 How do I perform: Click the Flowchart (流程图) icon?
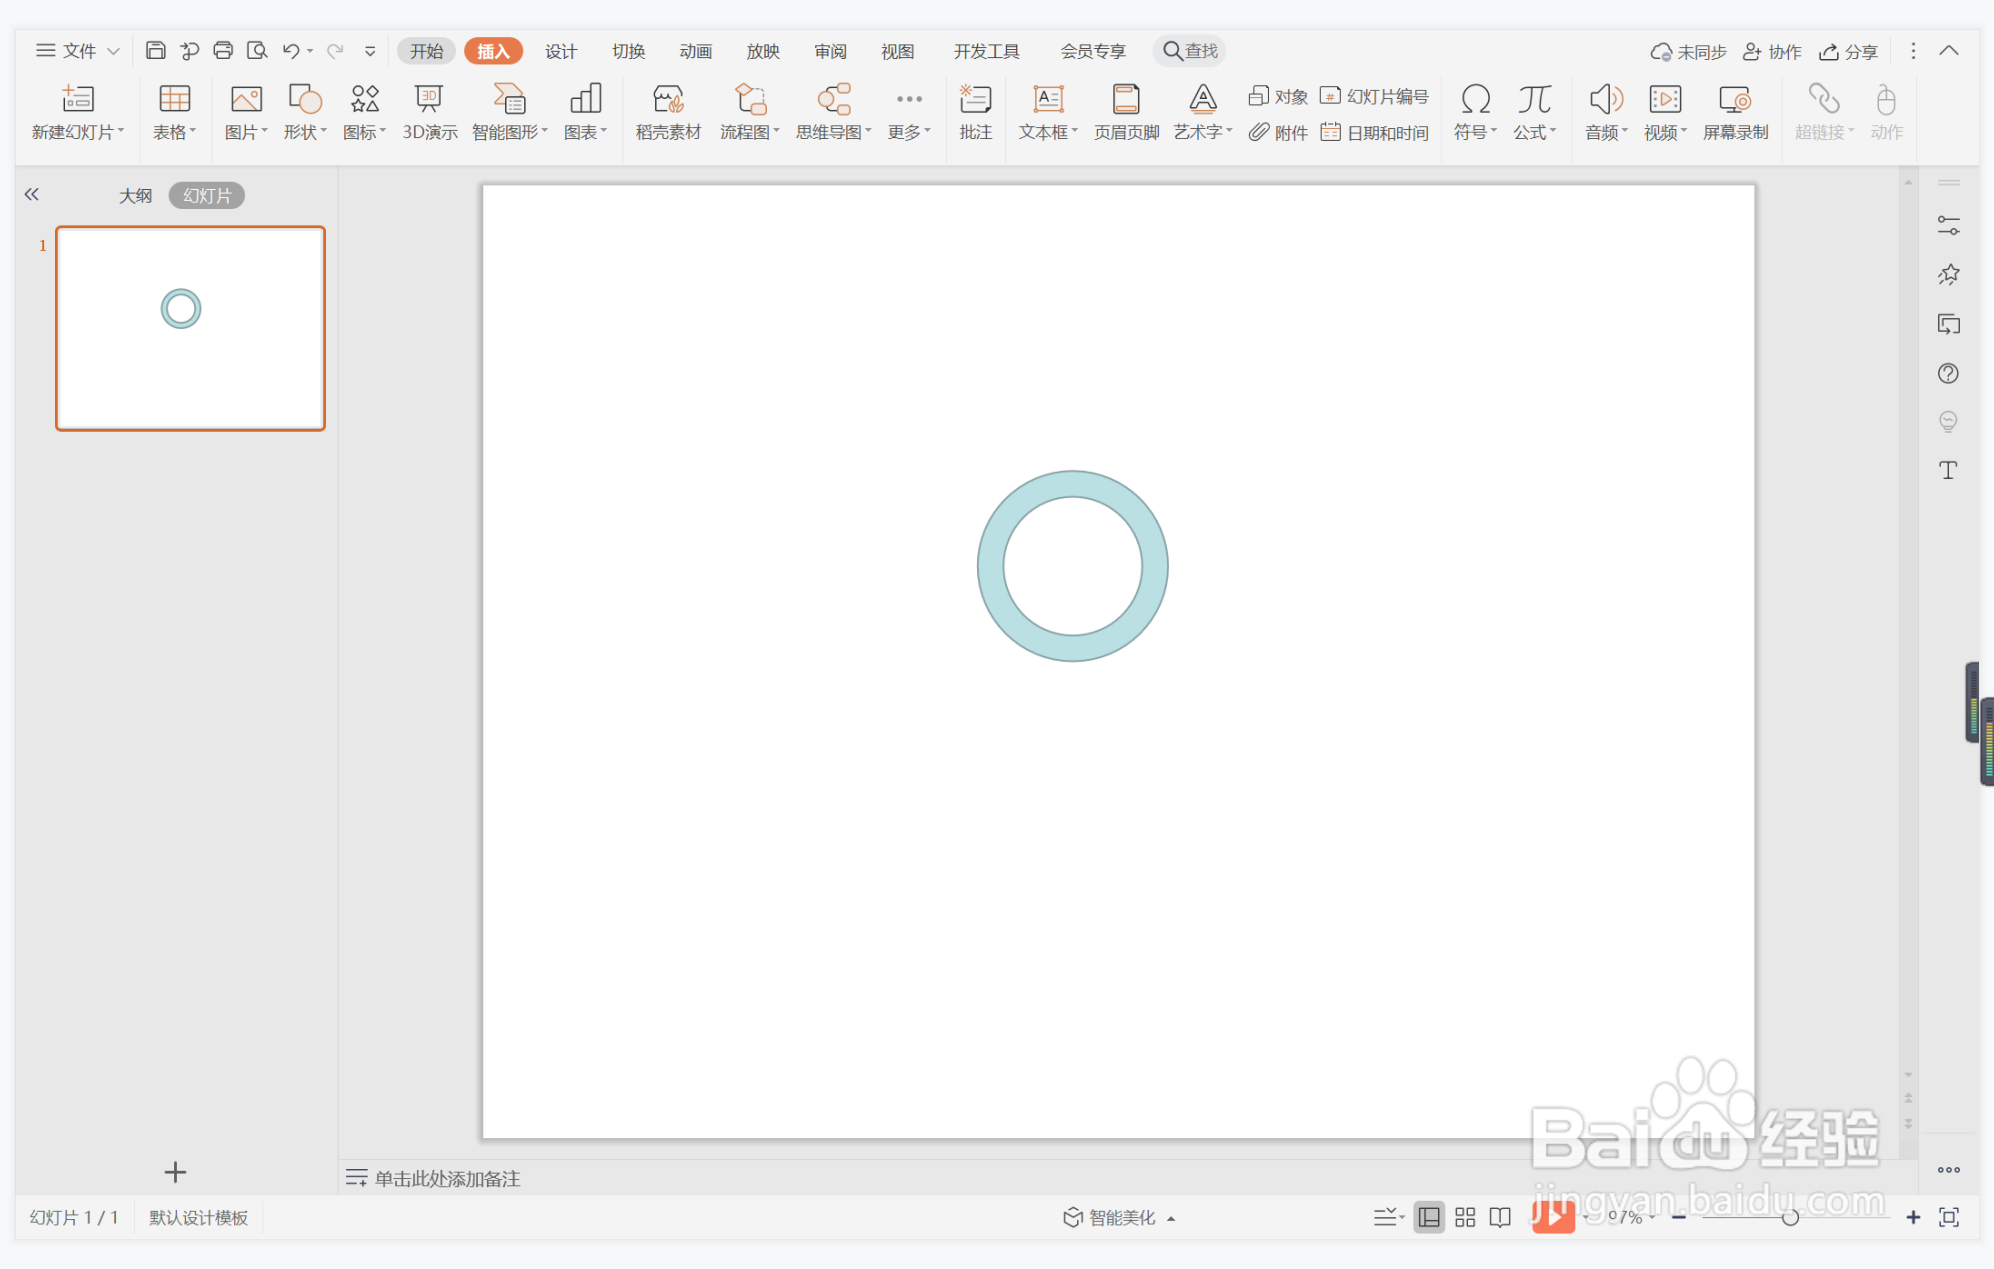tap(750, 99)
